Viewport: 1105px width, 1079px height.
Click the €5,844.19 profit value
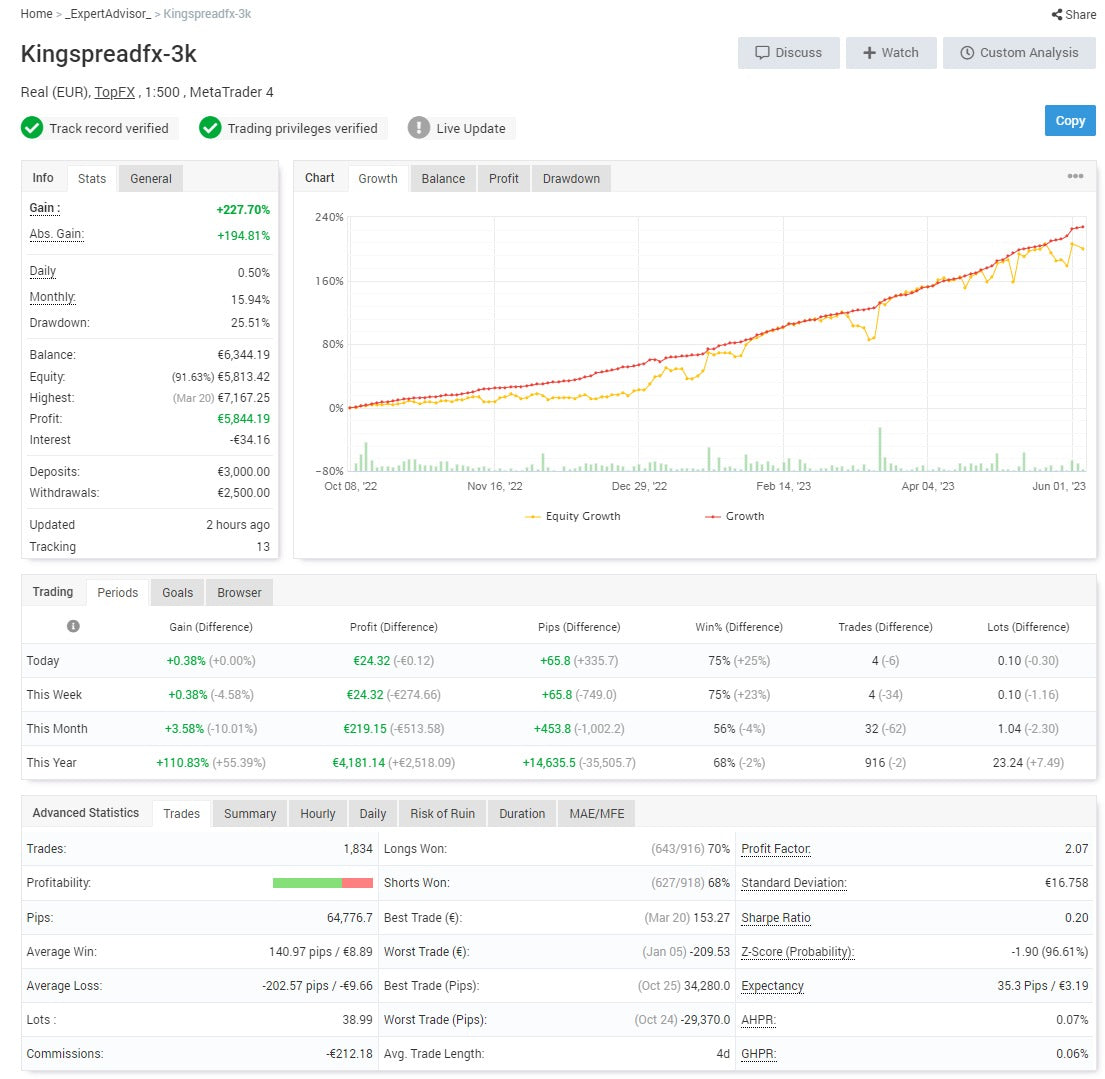click(x=243, y=419)
